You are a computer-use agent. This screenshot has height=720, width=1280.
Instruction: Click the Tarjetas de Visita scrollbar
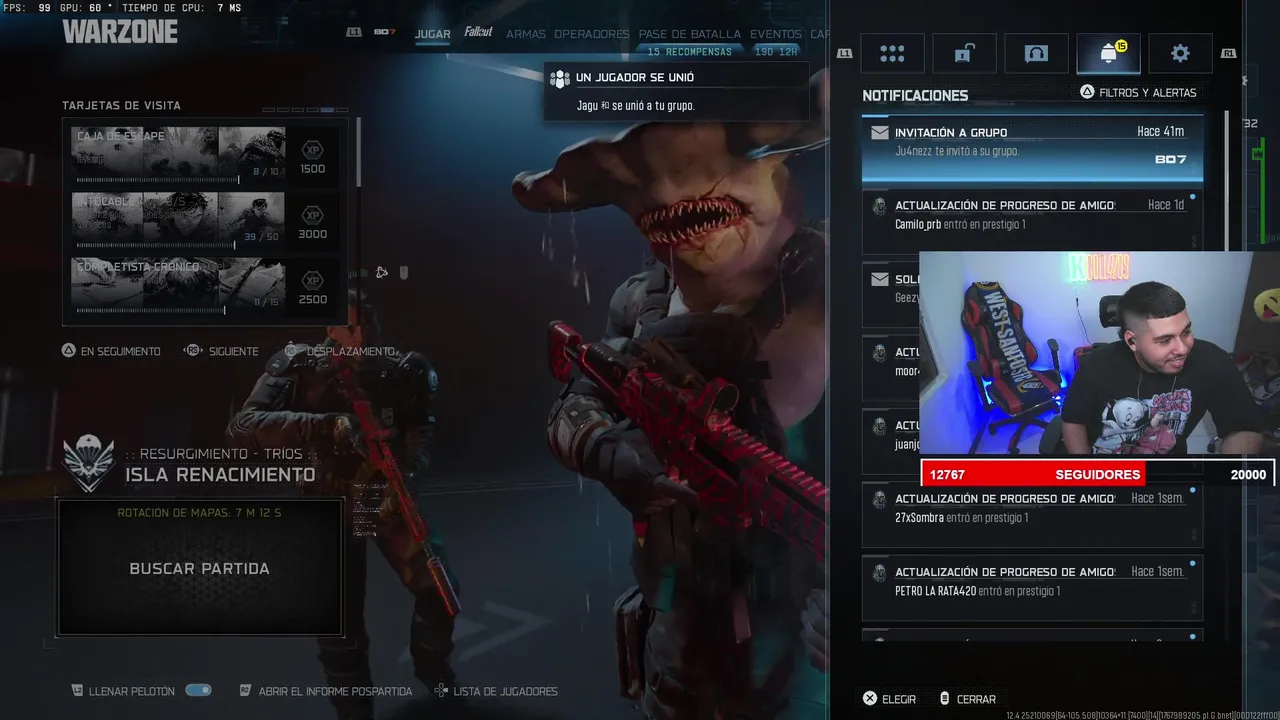(x=358, y=152)
